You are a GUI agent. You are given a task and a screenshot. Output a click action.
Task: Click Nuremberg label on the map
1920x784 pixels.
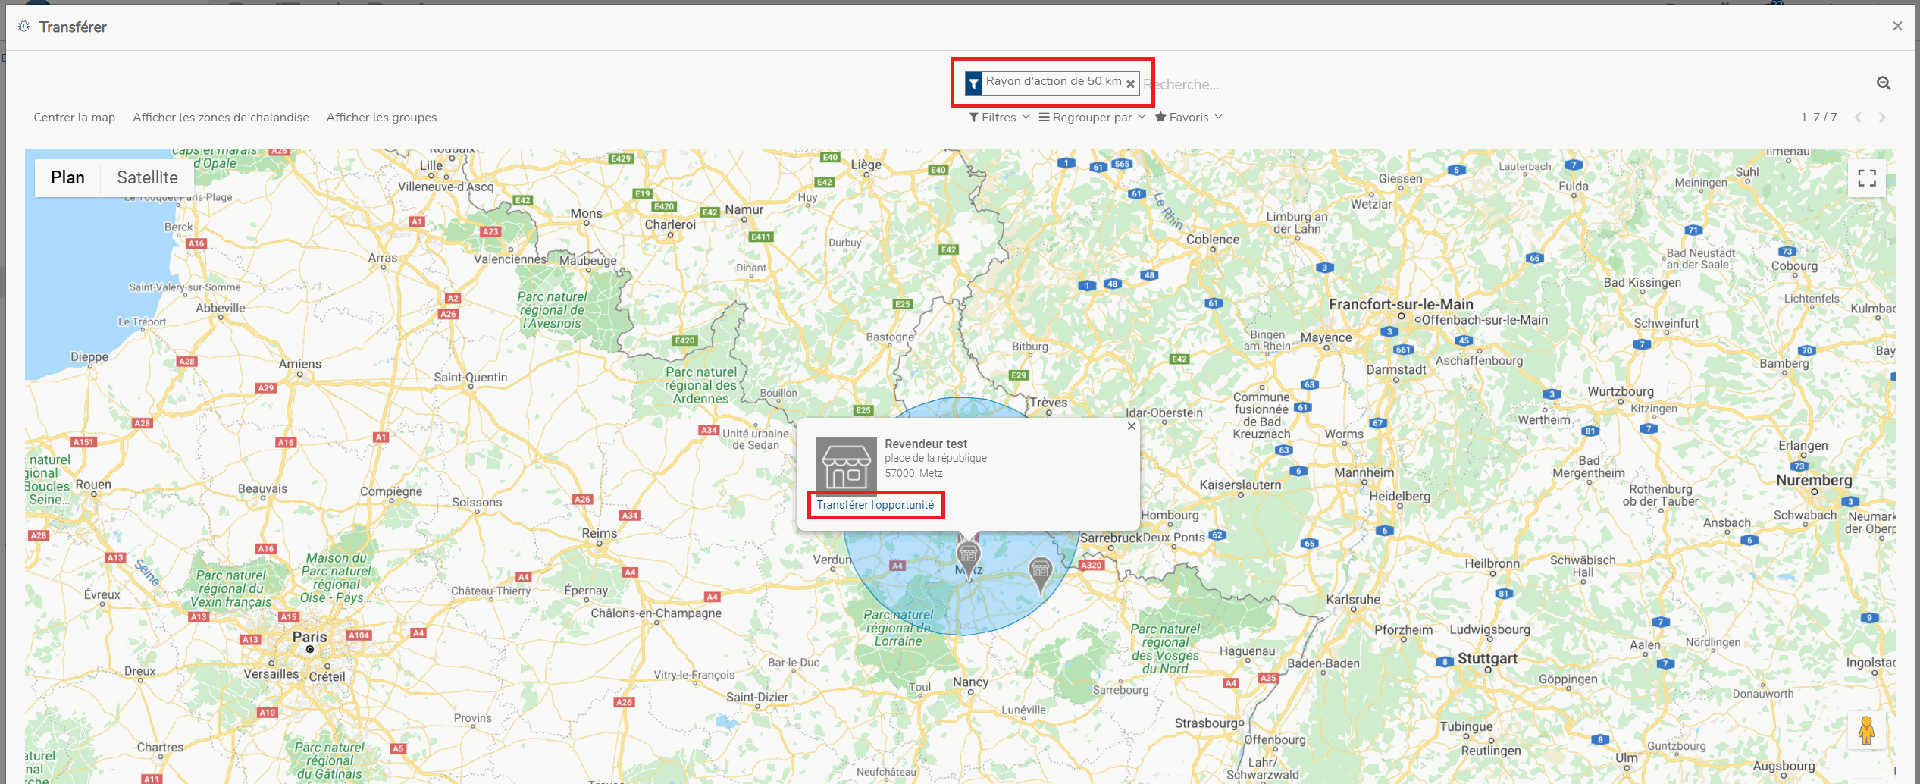[x=1814, y=480]
